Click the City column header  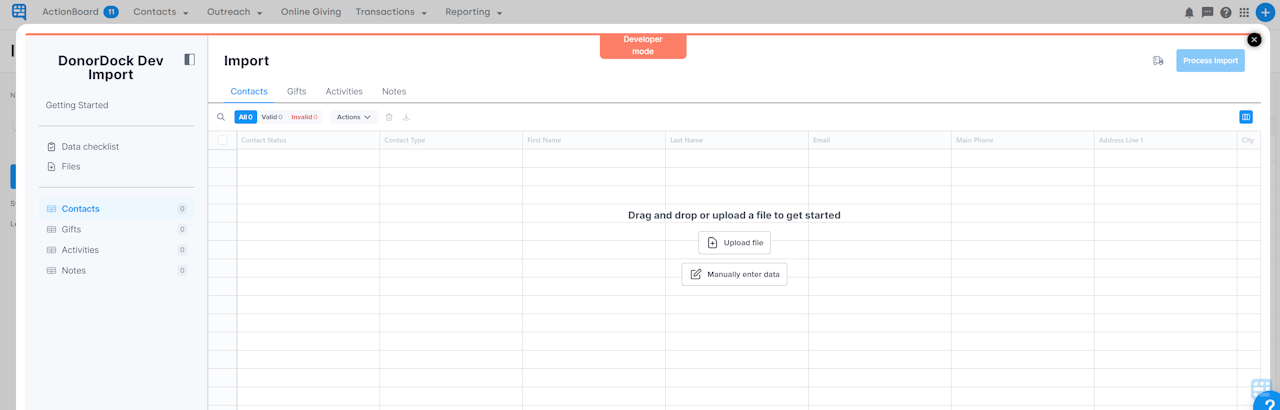pyautogui.click(x=1249, y=140)
